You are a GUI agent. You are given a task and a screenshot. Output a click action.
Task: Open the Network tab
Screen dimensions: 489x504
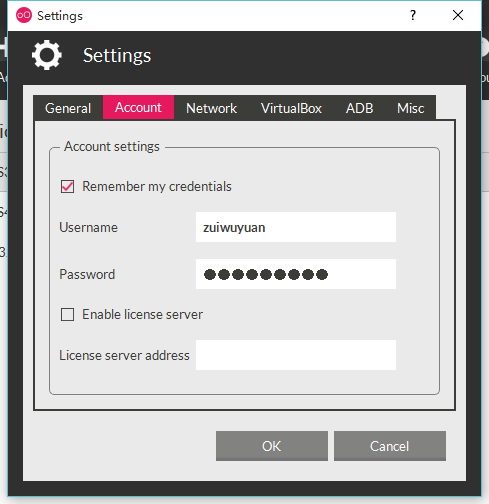pyautogui.click(x=211, y=108)
